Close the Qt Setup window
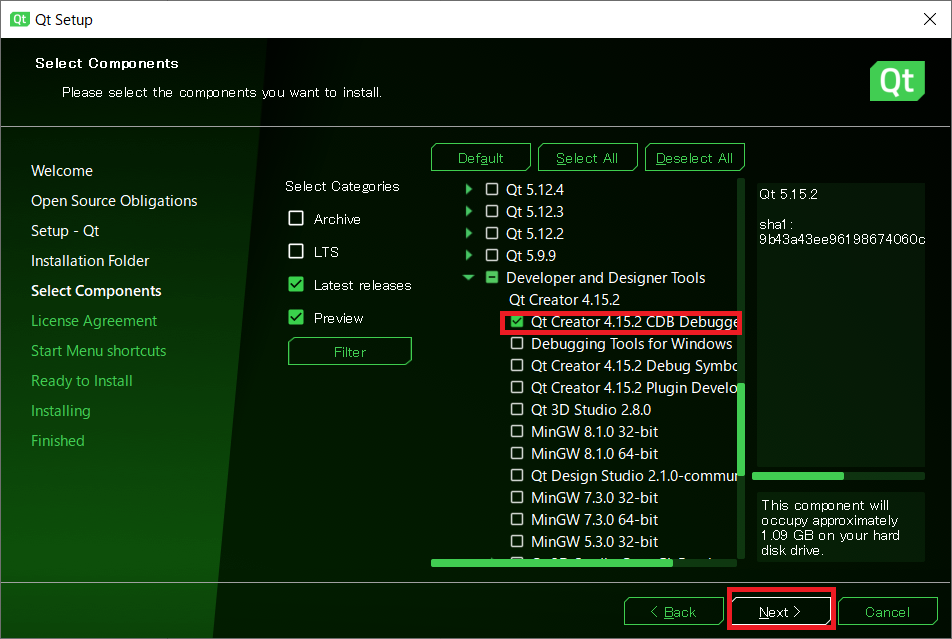 [x=930, y=19]
